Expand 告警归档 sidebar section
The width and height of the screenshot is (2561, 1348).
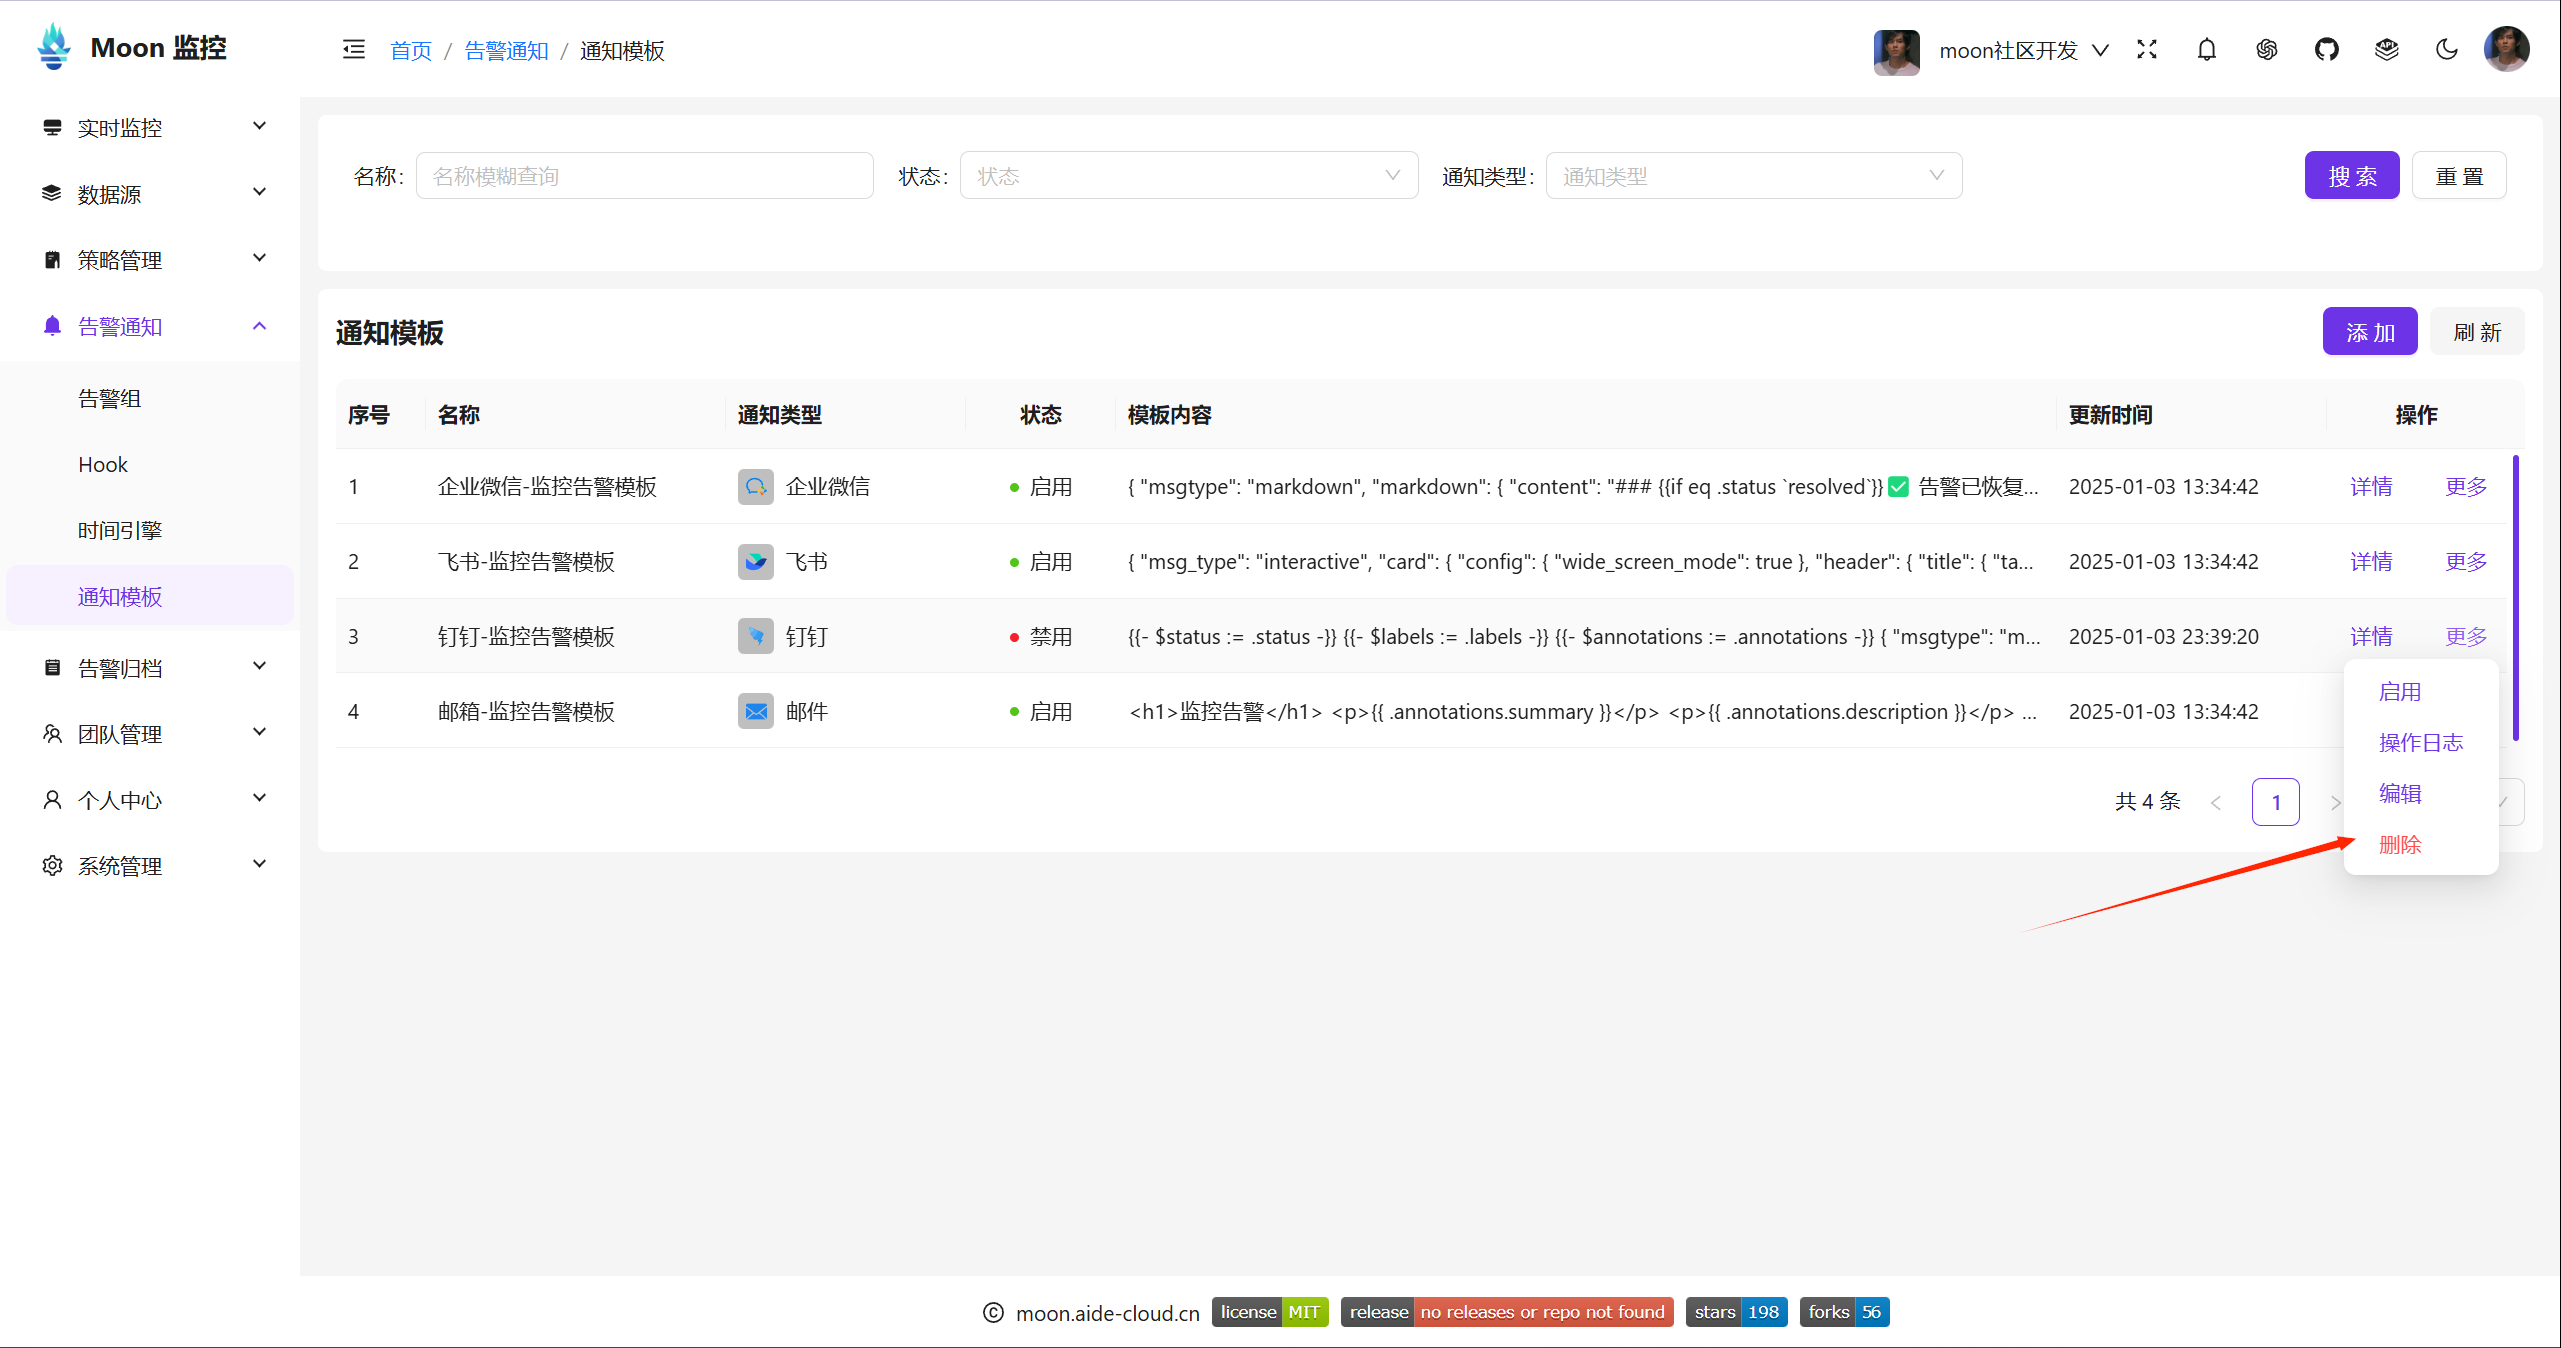click(151, 667)
